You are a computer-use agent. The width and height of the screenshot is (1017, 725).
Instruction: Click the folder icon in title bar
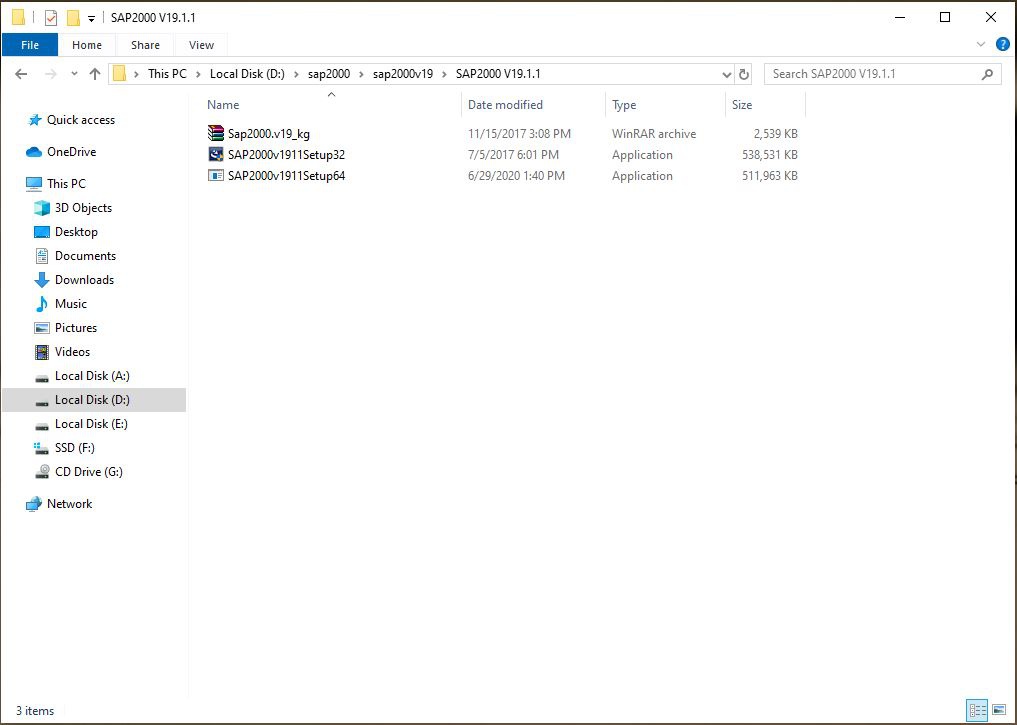tap(19, 18)
